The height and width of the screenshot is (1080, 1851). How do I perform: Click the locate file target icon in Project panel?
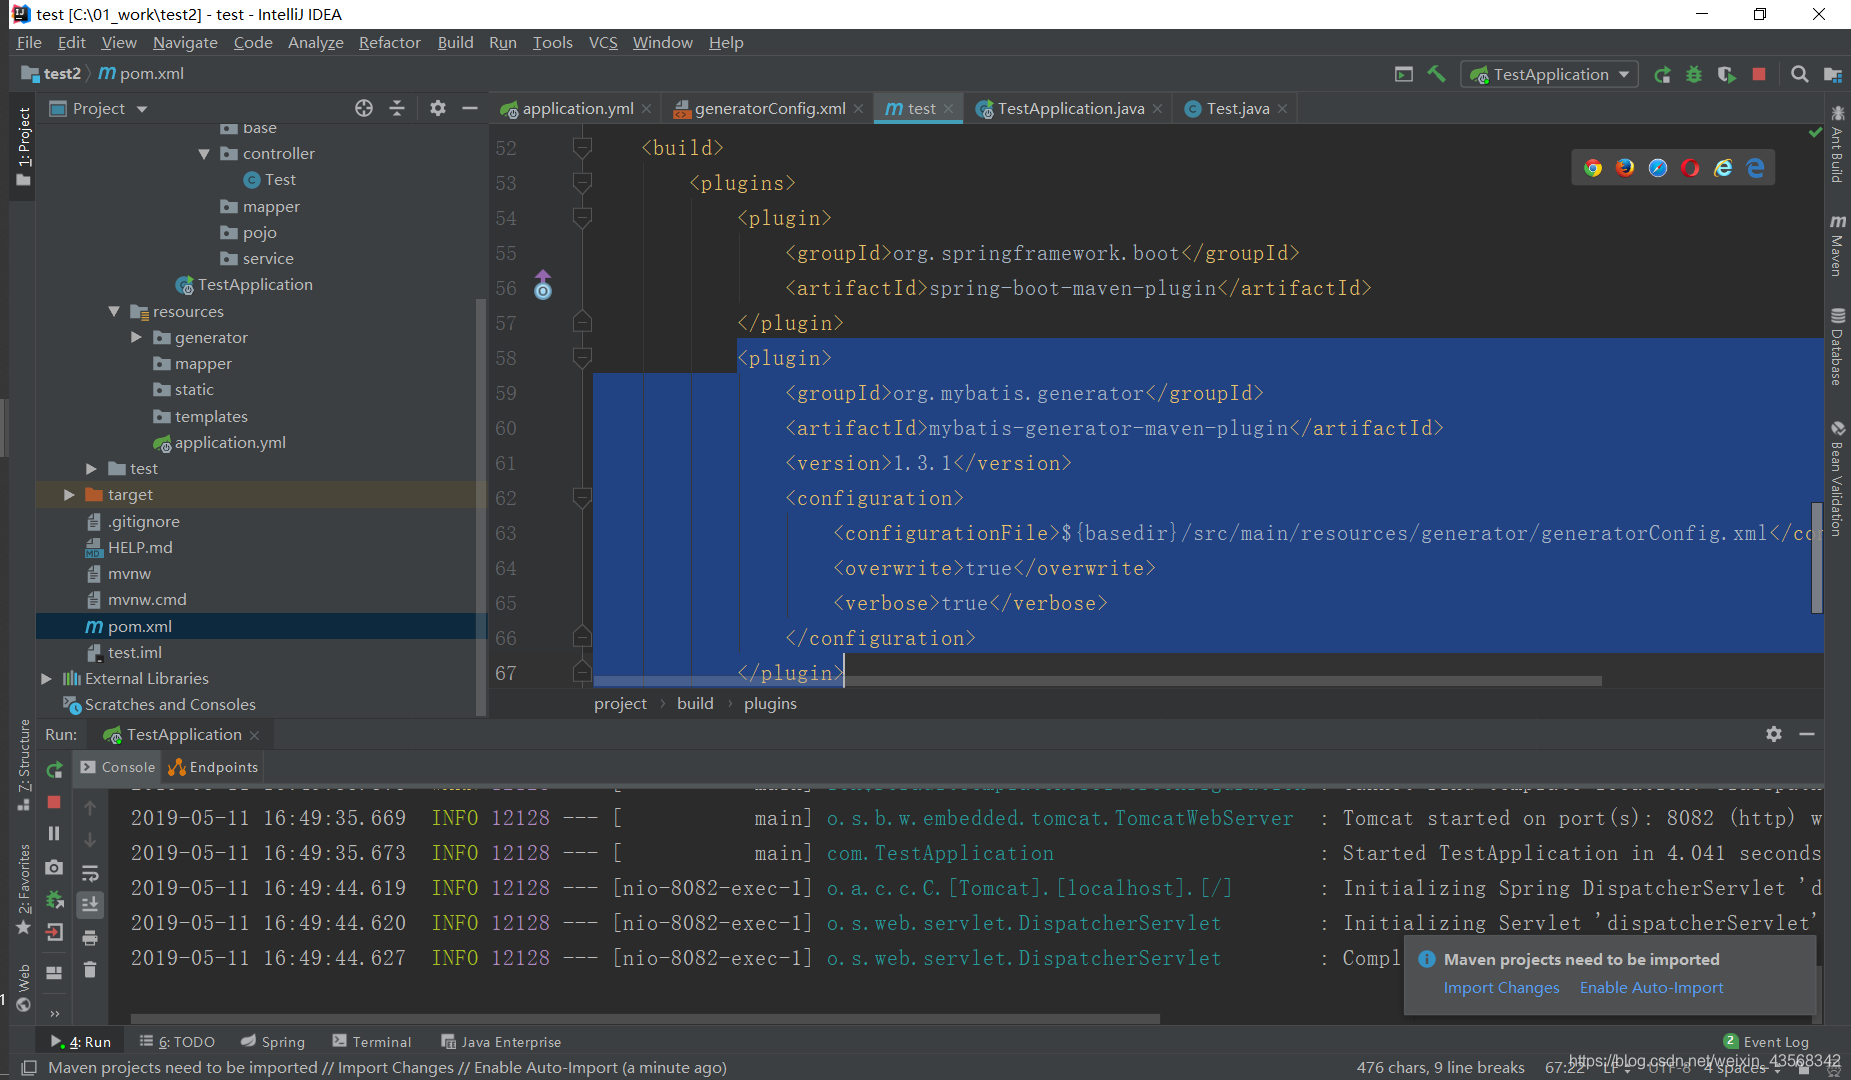(364, 108)
